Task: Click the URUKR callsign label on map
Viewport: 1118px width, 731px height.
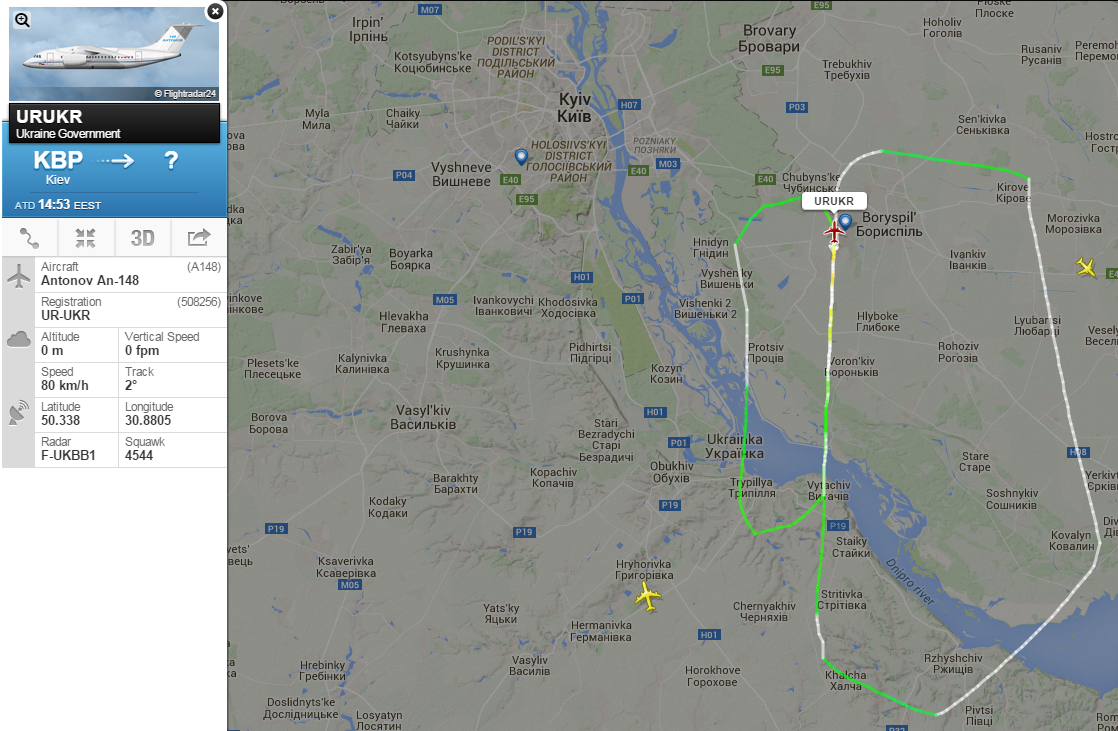Action: pyautogui.click(x=834, y=201)
